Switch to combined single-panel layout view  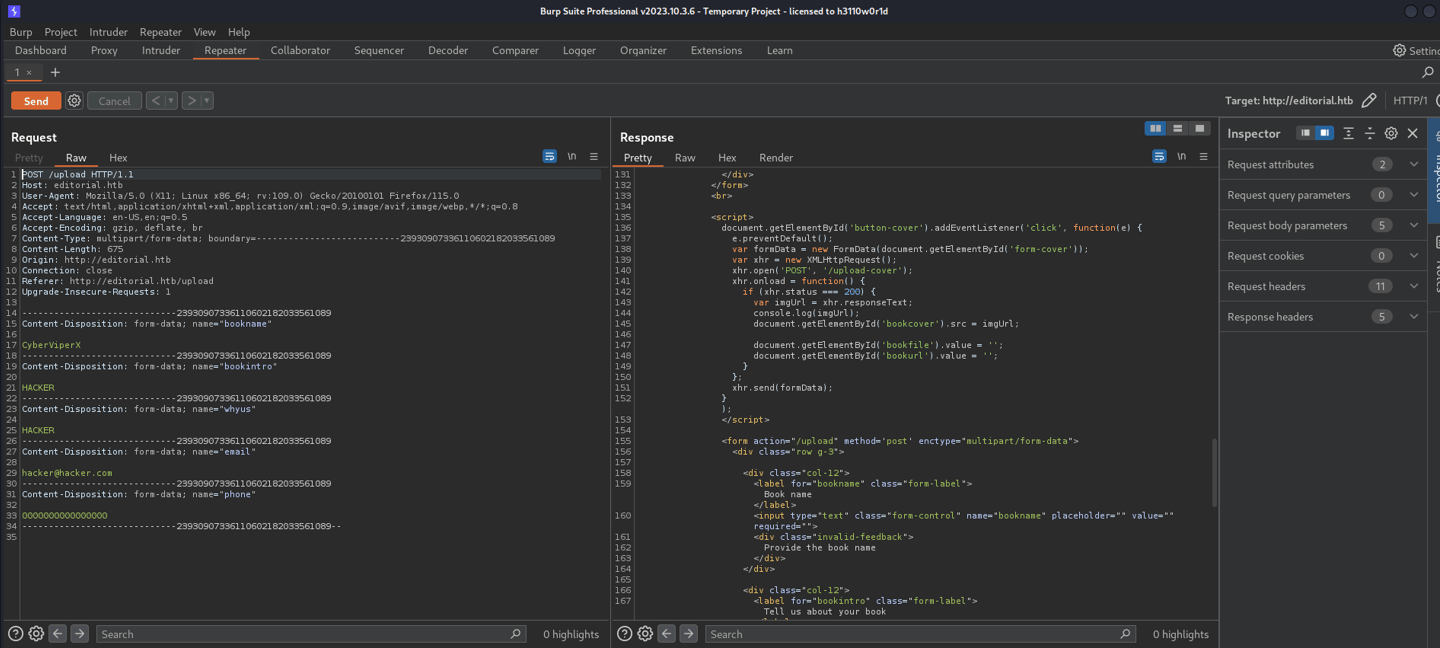1199,128
